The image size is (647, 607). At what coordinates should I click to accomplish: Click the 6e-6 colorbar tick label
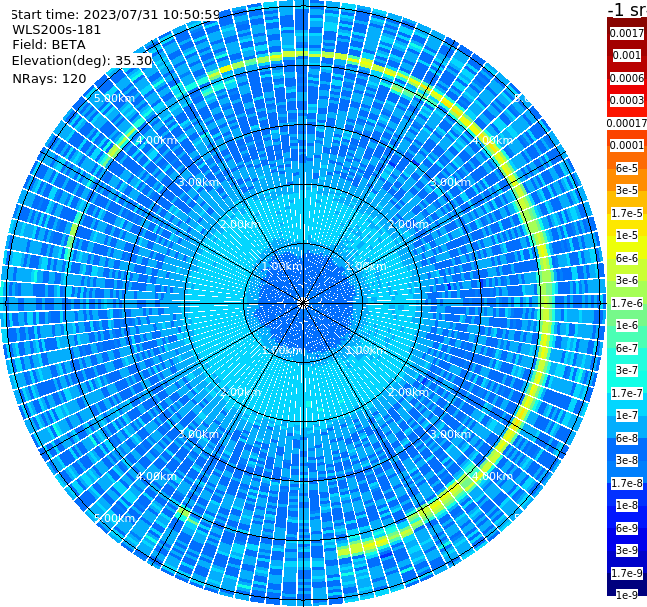[627, 258]
